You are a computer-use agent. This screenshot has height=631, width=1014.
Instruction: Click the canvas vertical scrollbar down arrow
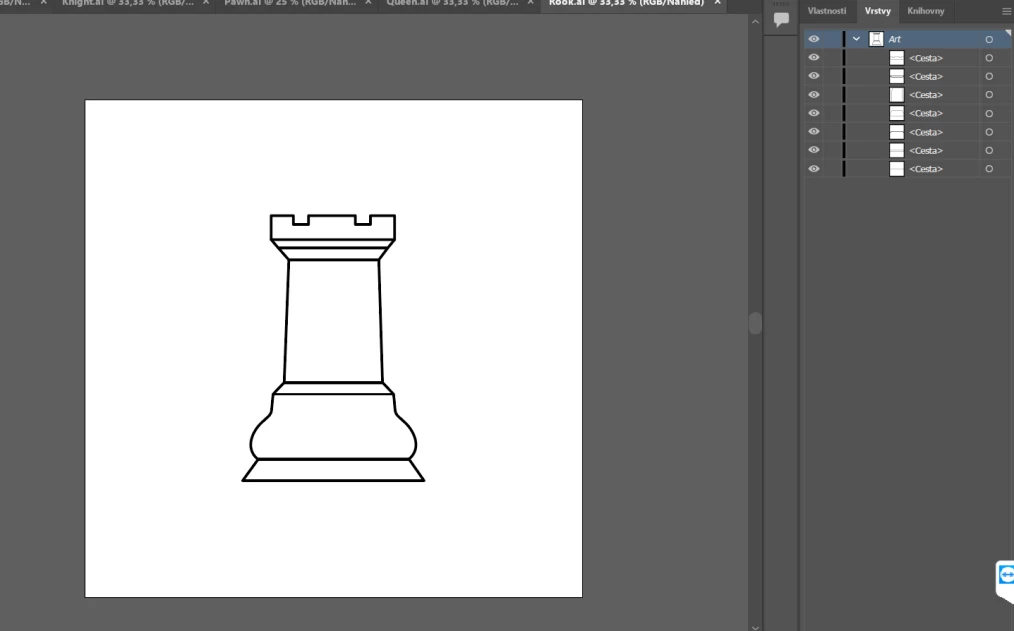(x=755, y=626)
